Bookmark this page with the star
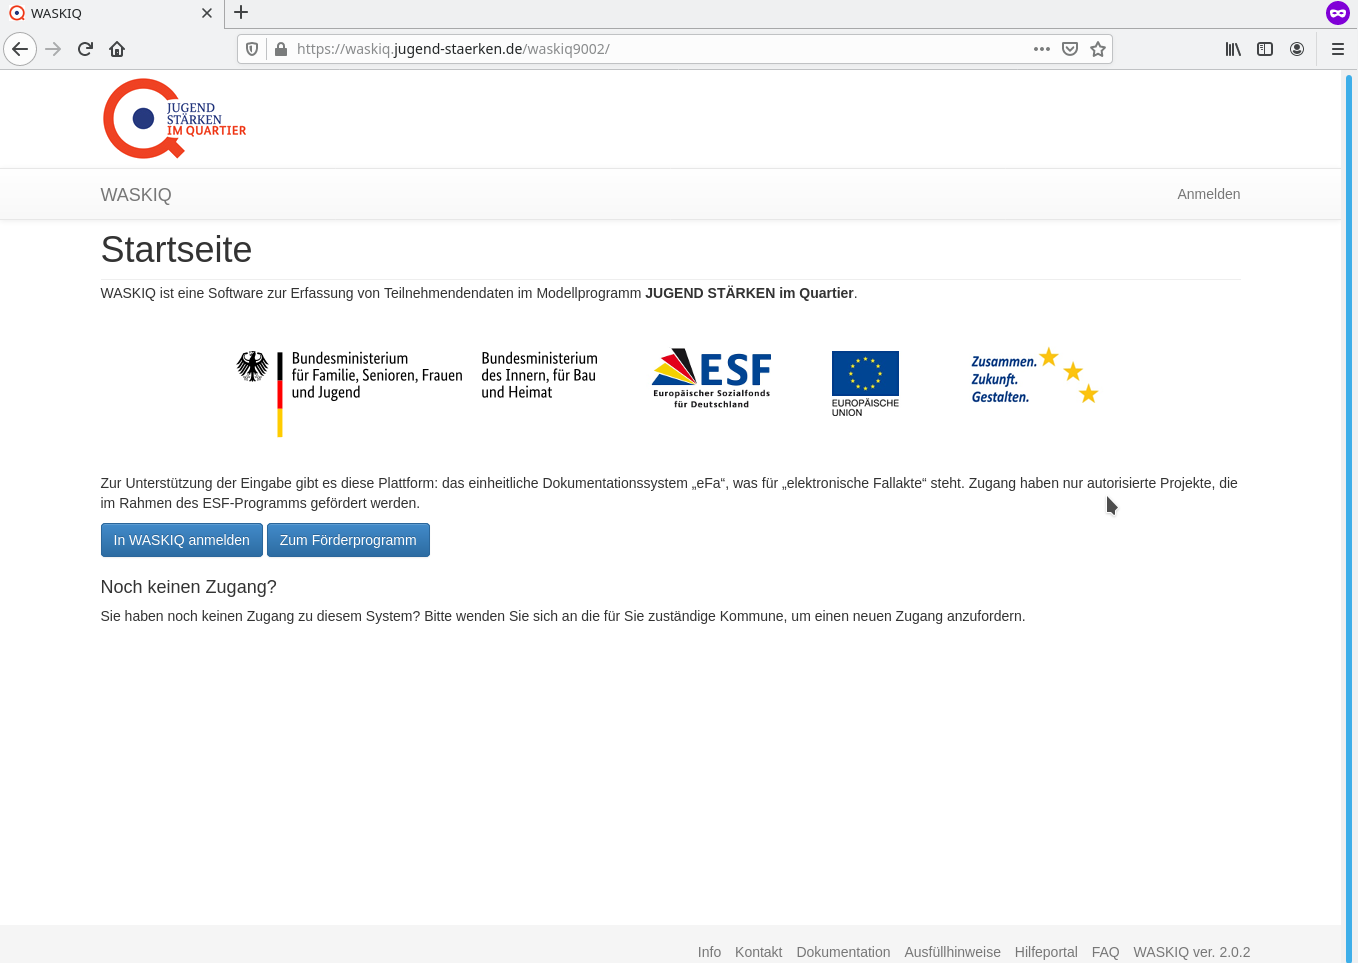The width and height of the screenshot is (1358, 963). coord(1097,49)
